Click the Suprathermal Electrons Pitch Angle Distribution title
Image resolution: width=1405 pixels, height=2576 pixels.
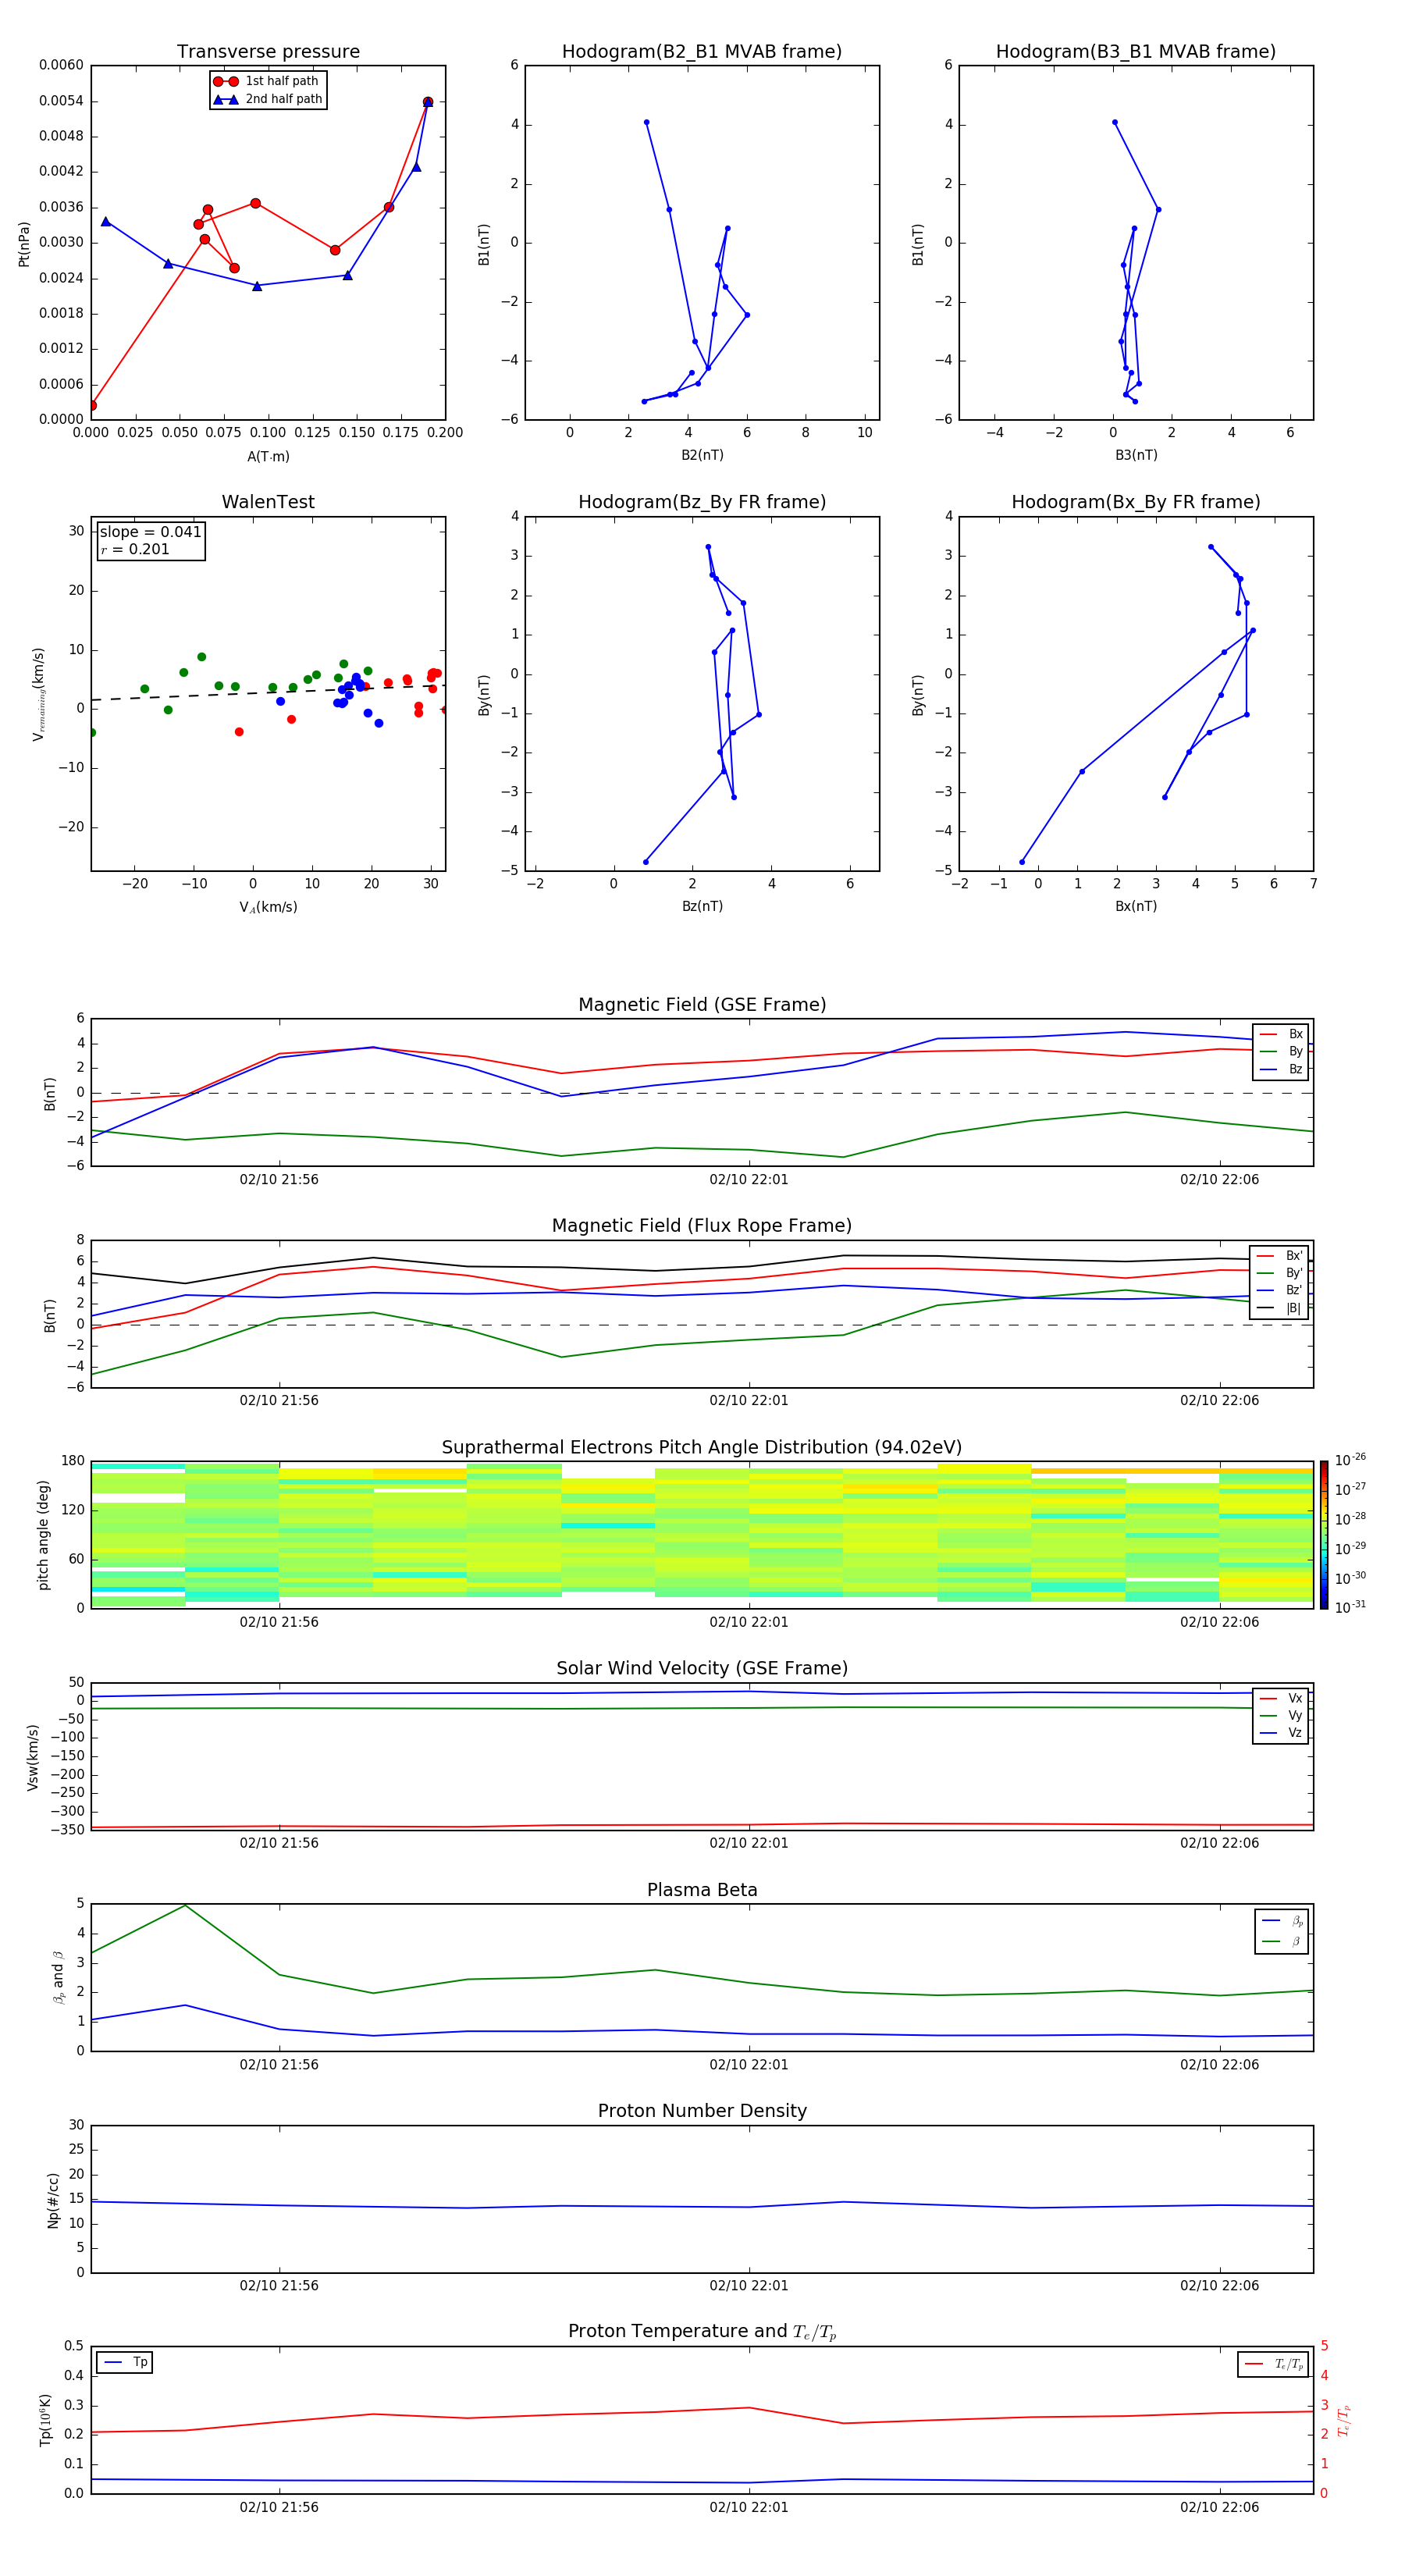pyautogui.click(x=702, y=1448)
